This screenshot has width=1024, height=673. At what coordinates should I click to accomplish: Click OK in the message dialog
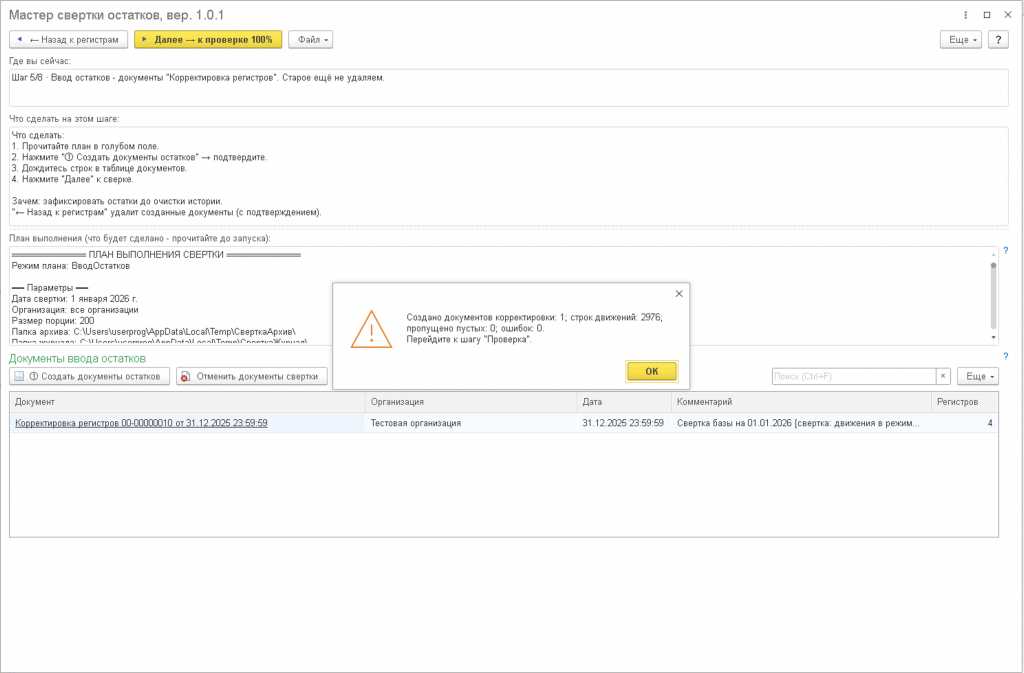point(651,371)
